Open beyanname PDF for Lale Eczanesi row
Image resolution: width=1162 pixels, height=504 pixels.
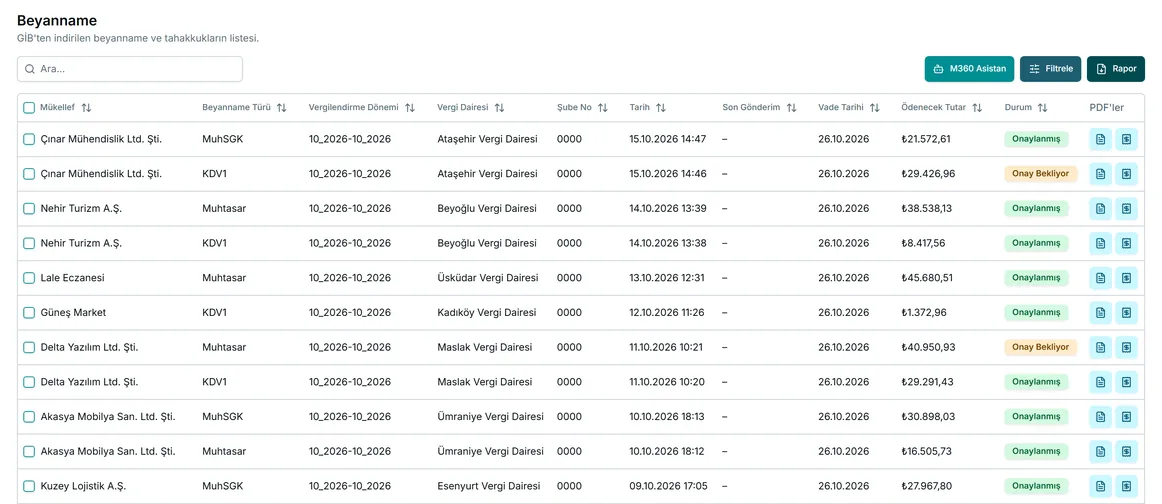pyautogui.click(x=1100, y=278)
